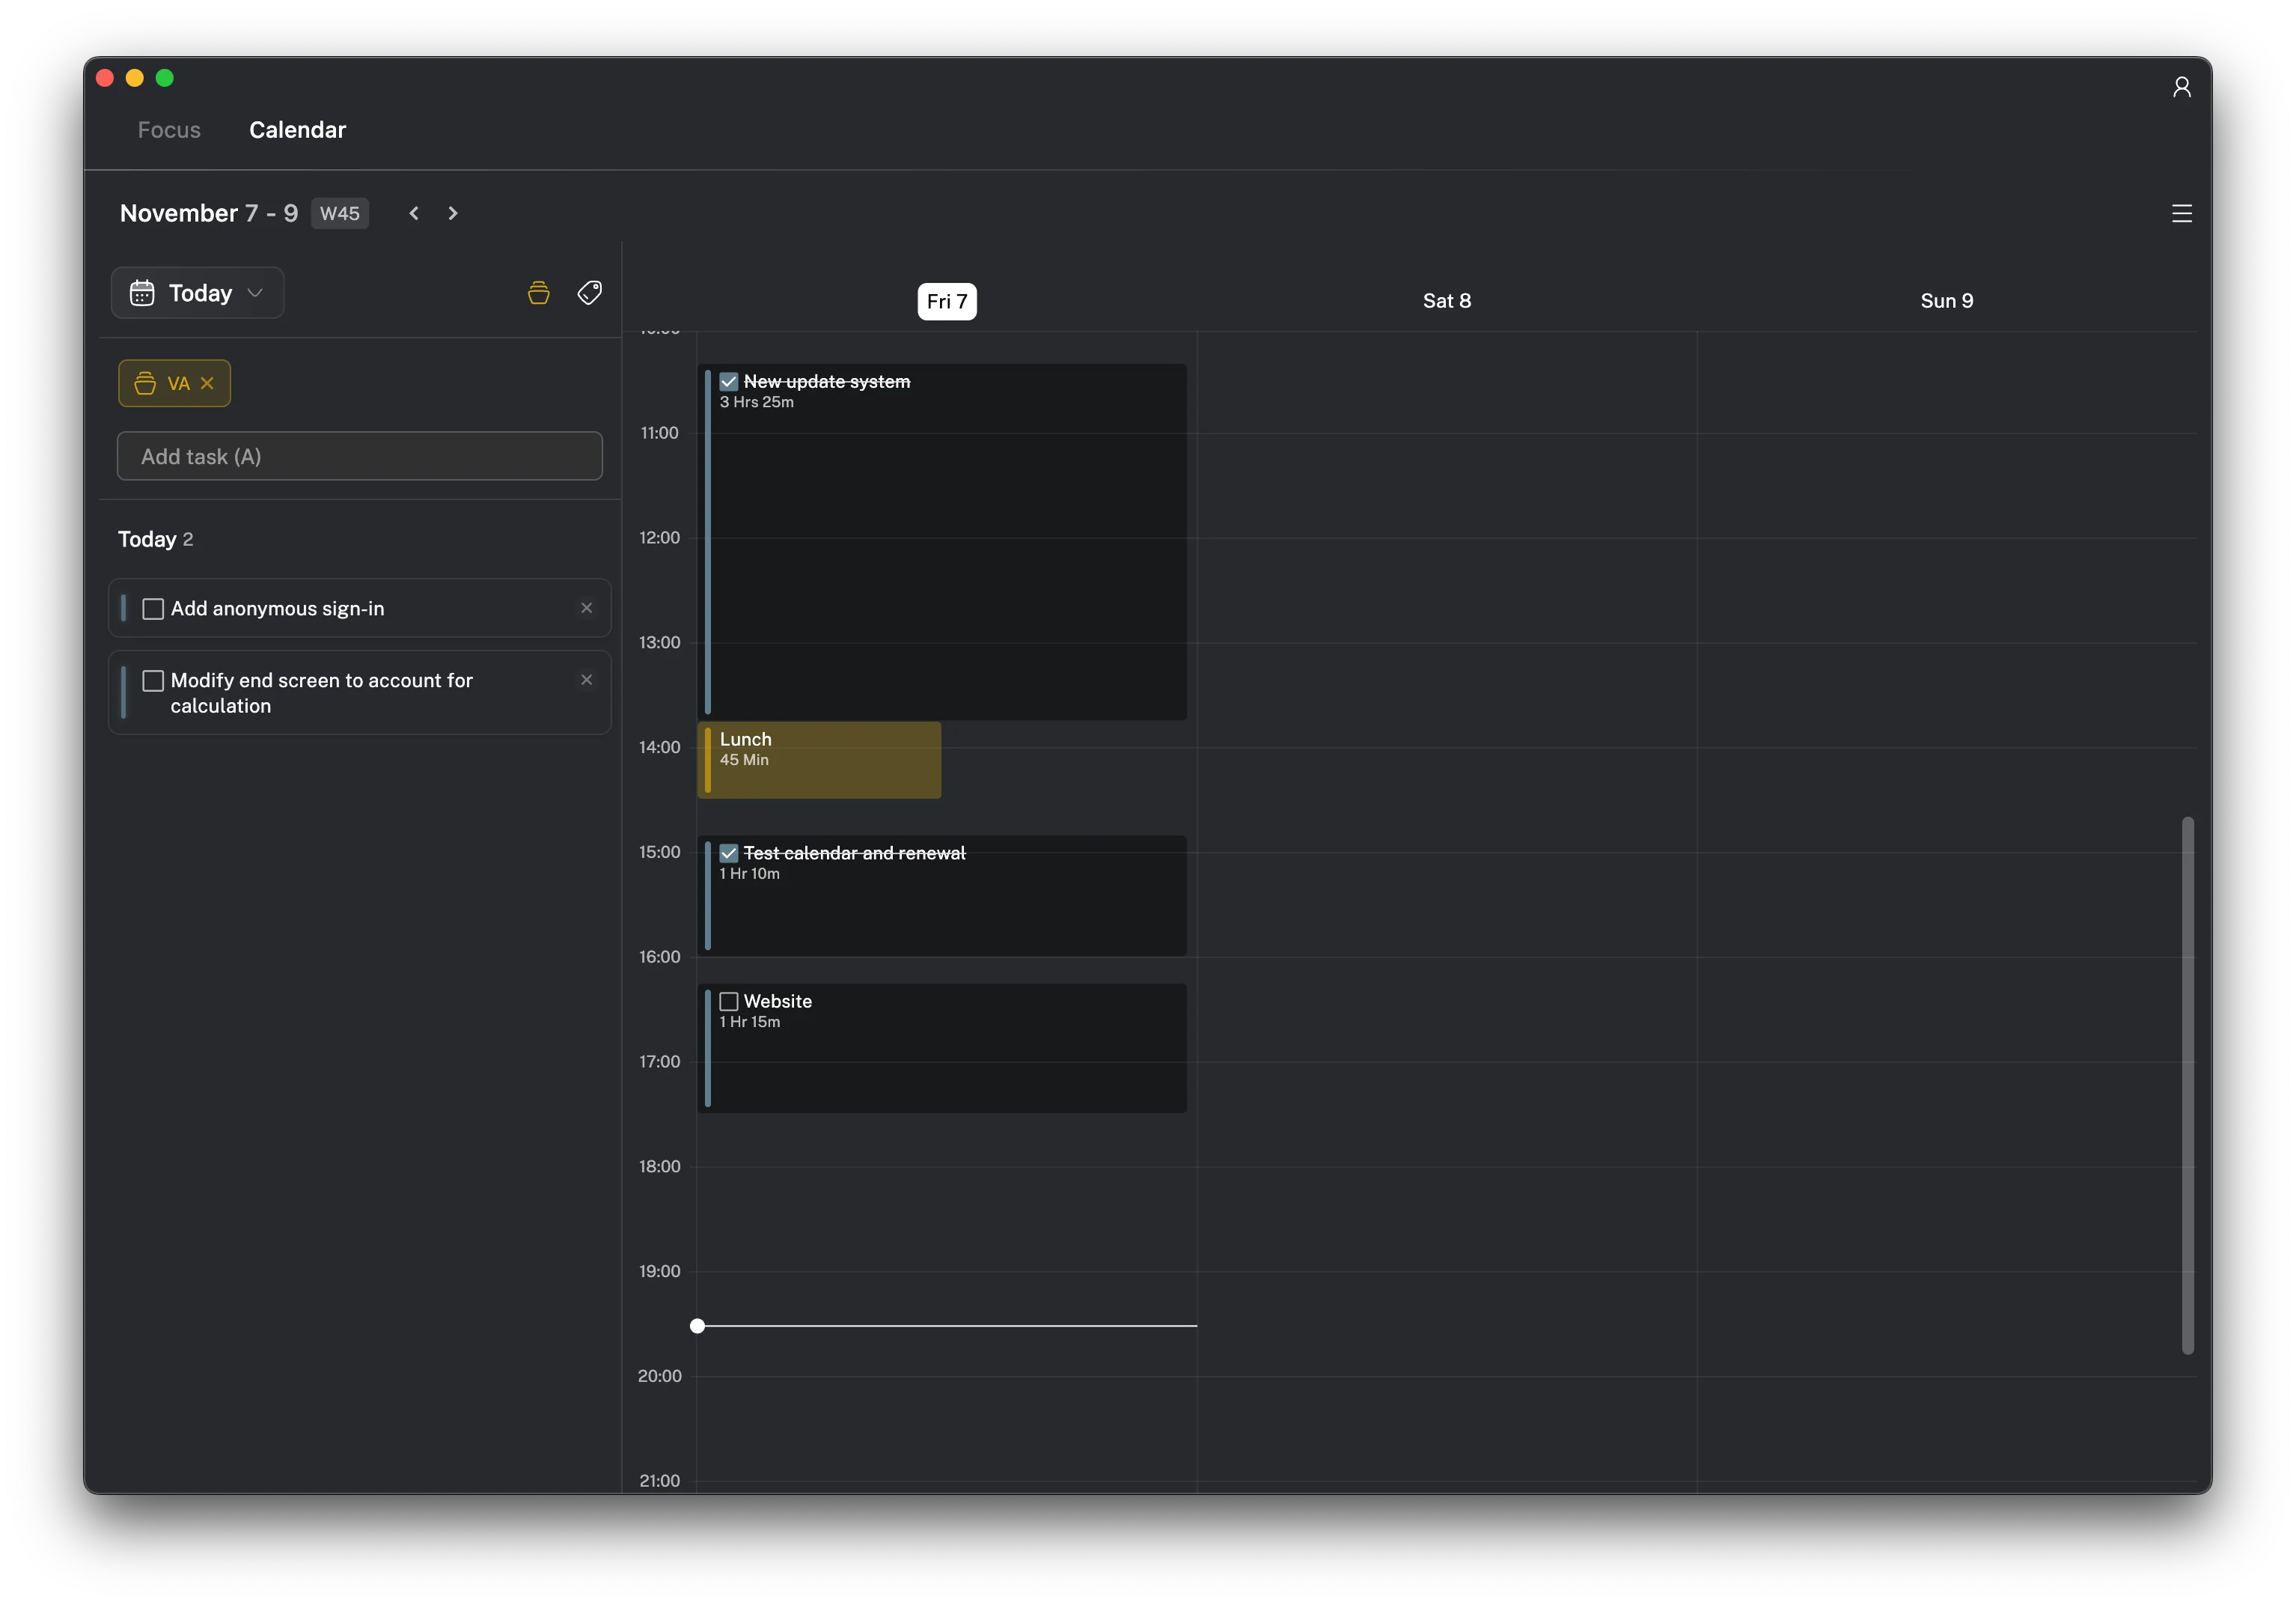Click the Fri 7 day header
2296x1605 pixels.
(x=946, y=301)
